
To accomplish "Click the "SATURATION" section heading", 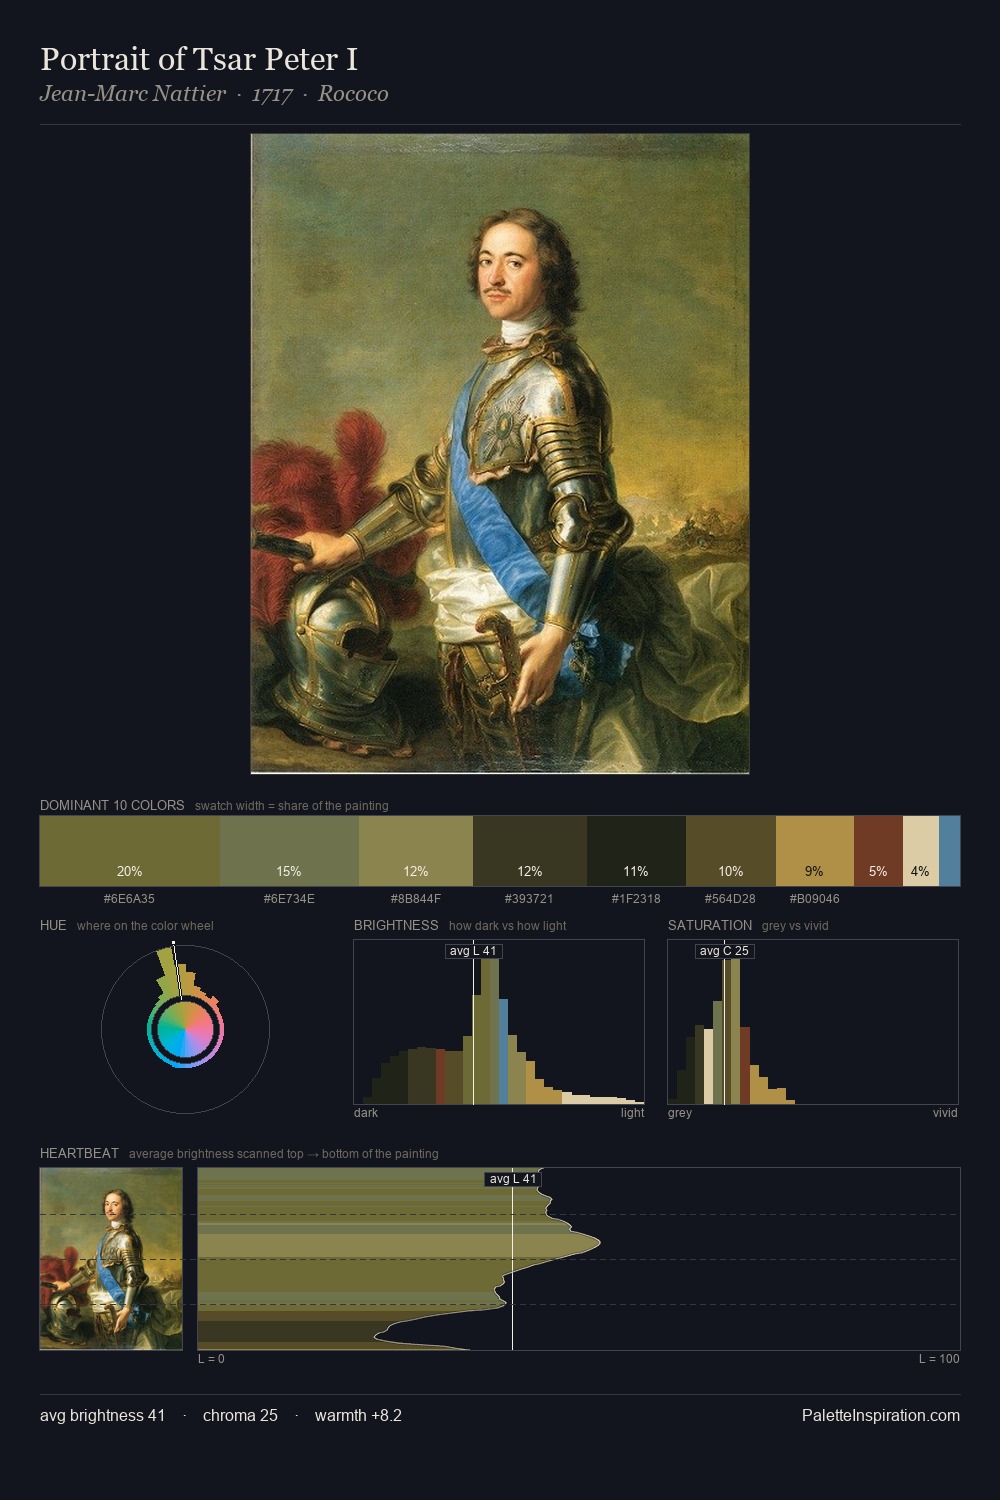I will point(710,925).
